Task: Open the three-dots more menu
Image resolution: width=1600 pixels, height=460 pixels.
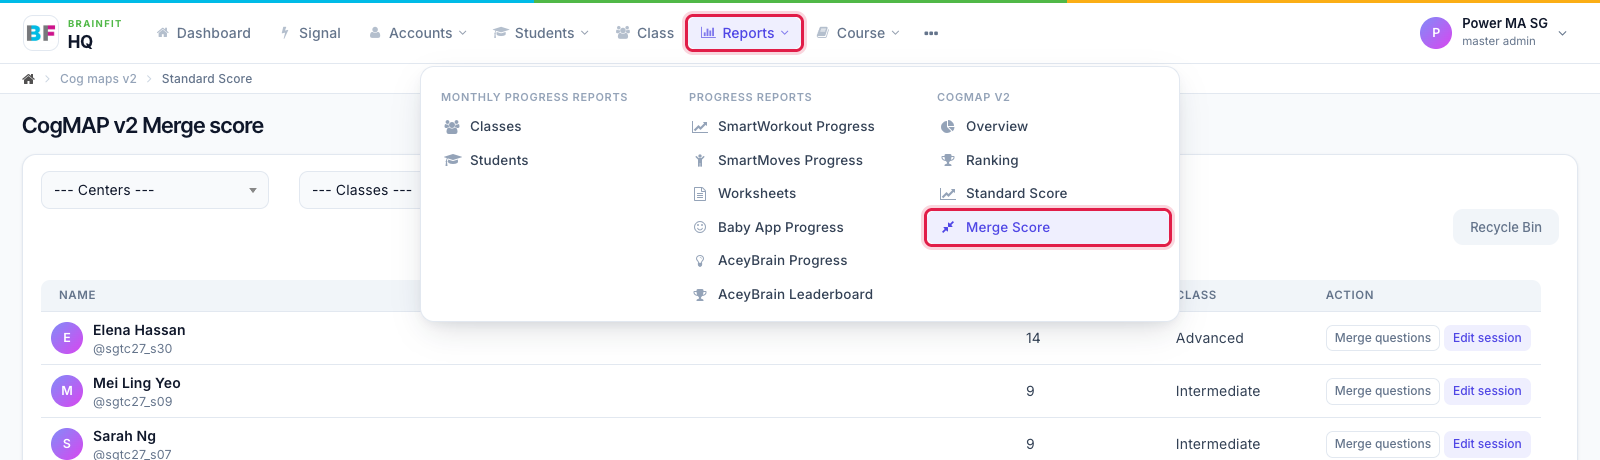Action: (x=931, y=33)
